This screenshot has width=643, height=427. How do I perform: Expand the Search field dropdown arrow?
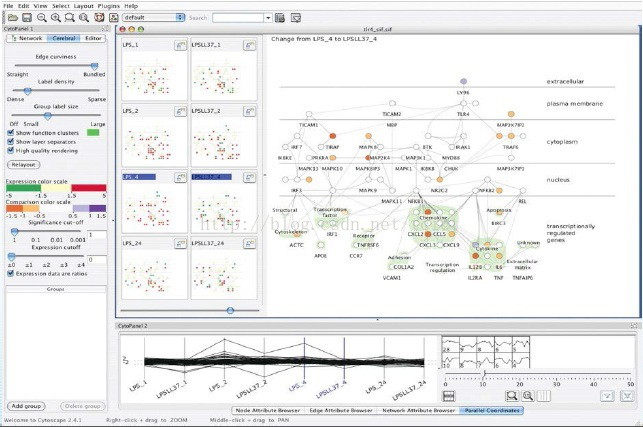click(267, 18)
